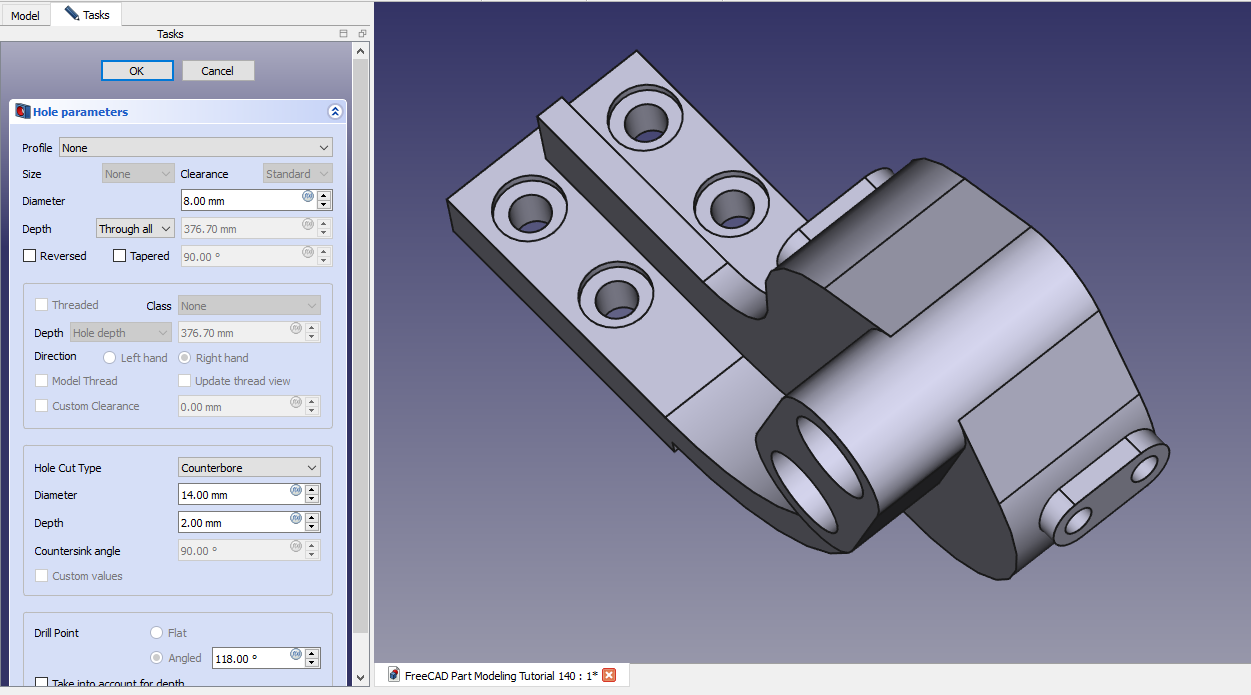Select the Tasks tab
Viewport: 1251px width, 695px height.
[x=87, y=15]
